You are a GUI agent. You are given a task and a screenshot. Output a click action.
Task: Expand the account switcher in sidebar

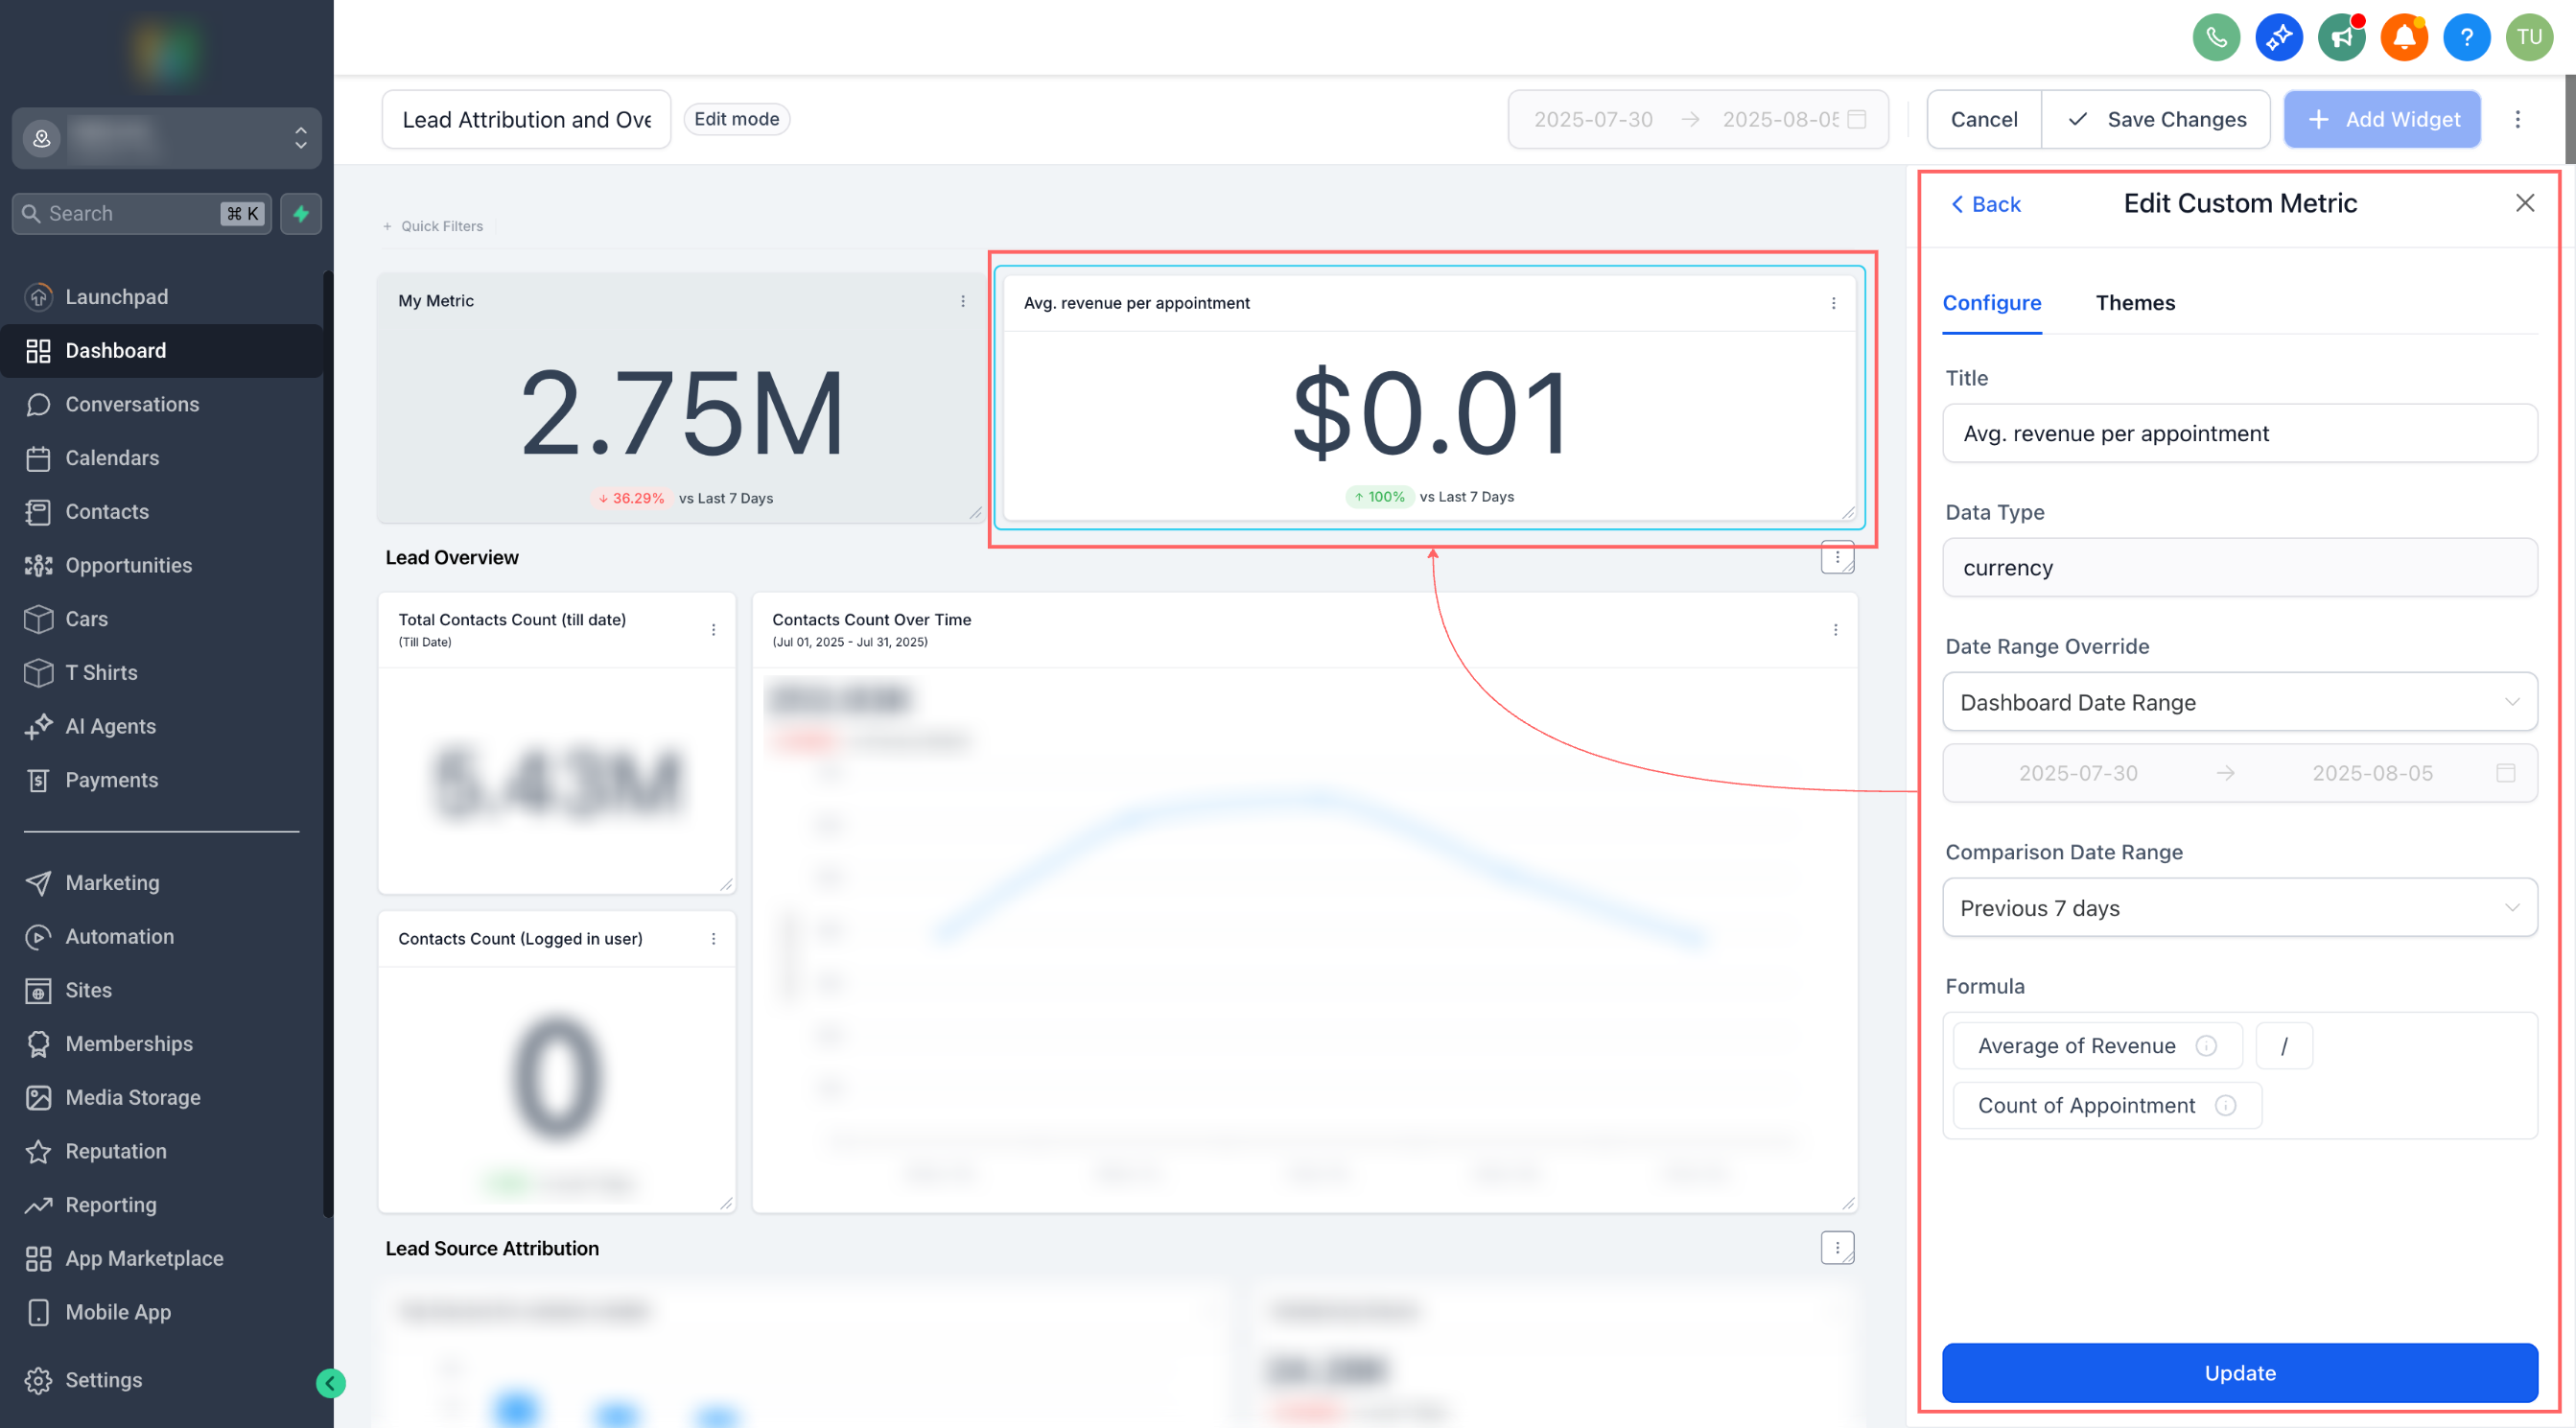pyautogui.click(x=167, y=138)
